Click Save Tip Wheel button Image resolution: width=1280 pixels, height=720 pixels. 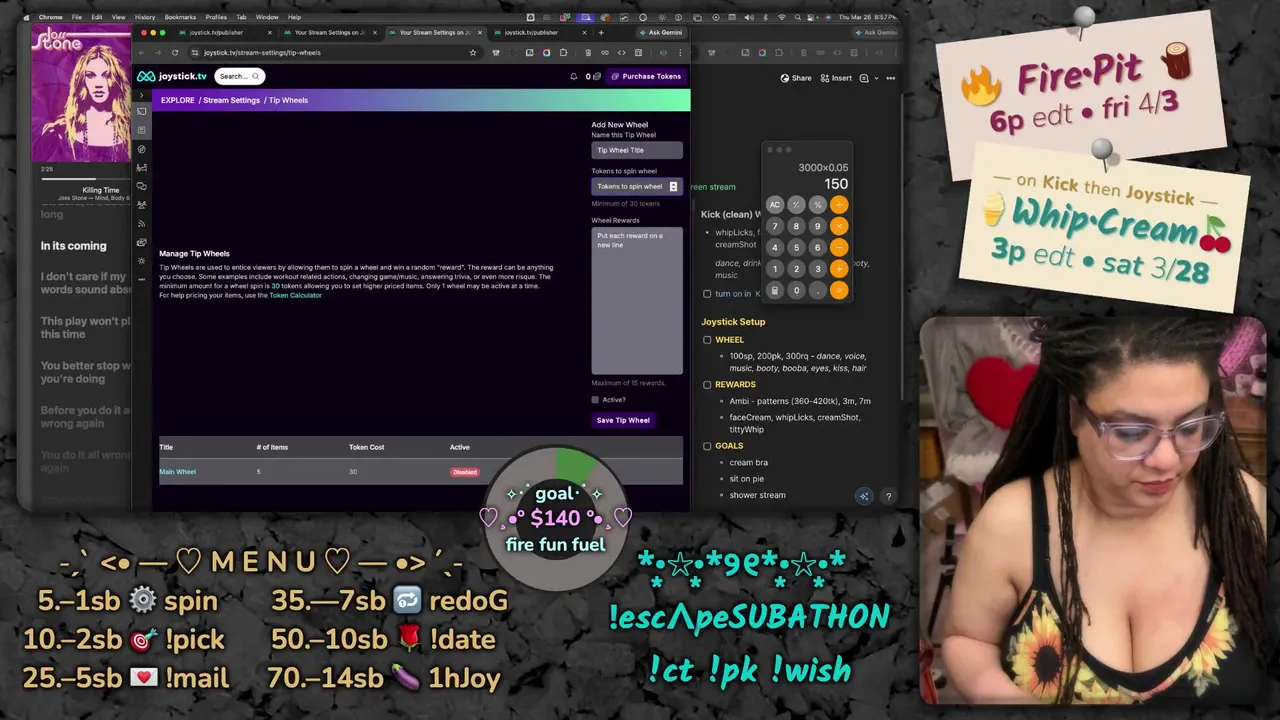click(623, 420)
